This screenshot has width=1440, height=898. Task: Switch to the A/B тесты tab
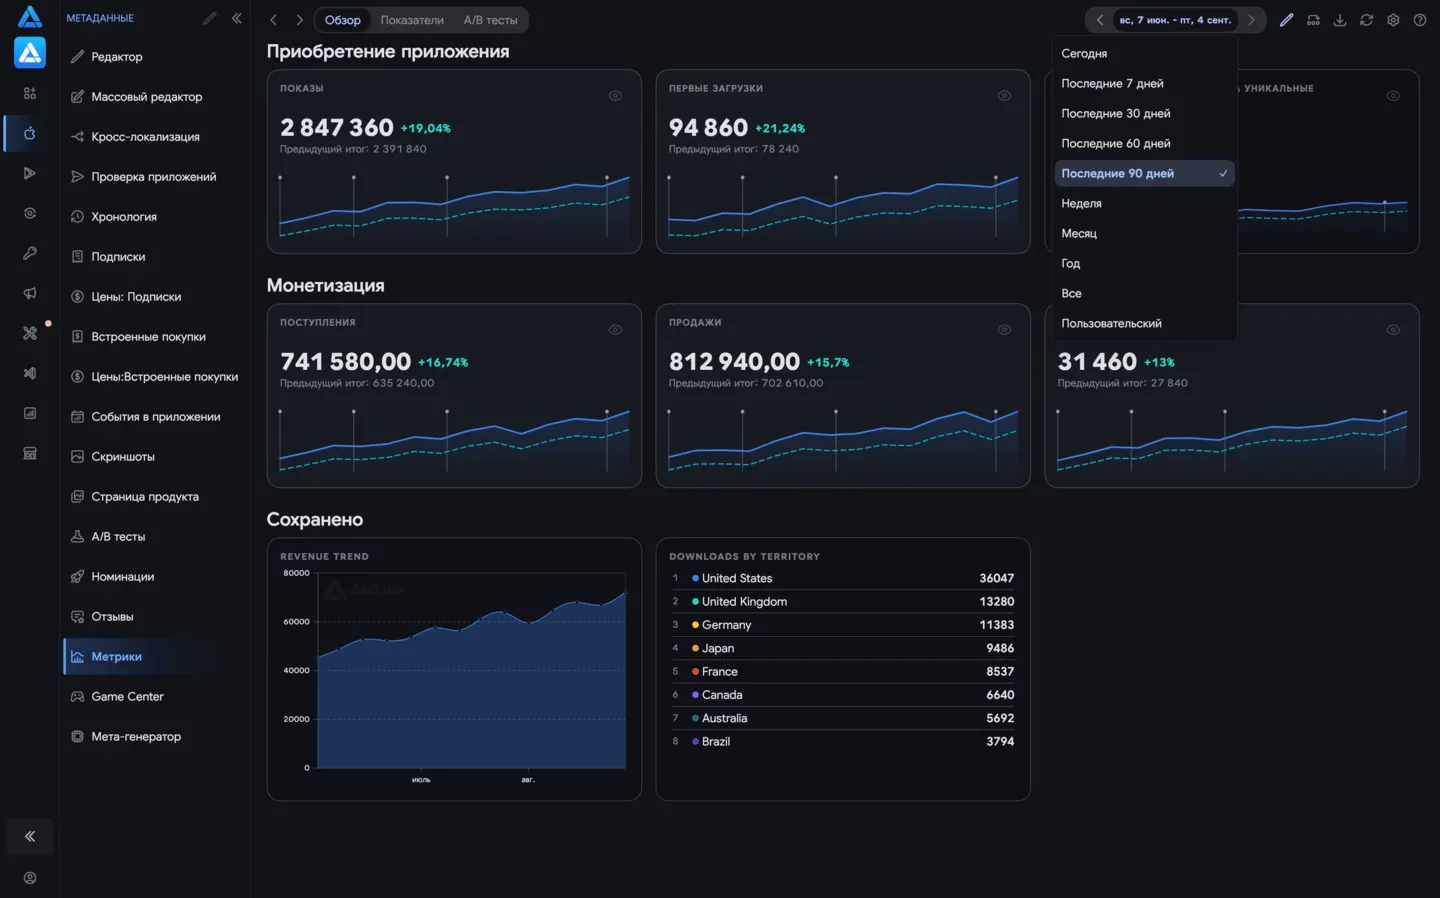pos(490,20)
